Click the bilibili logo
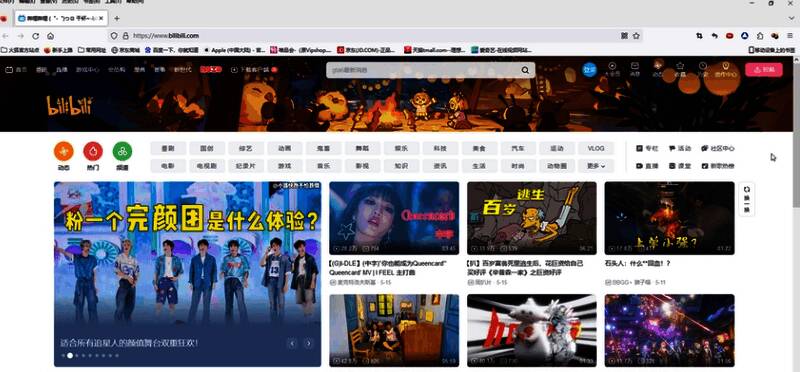Screen dimensions: 800x372 click(x=69, y=106)
